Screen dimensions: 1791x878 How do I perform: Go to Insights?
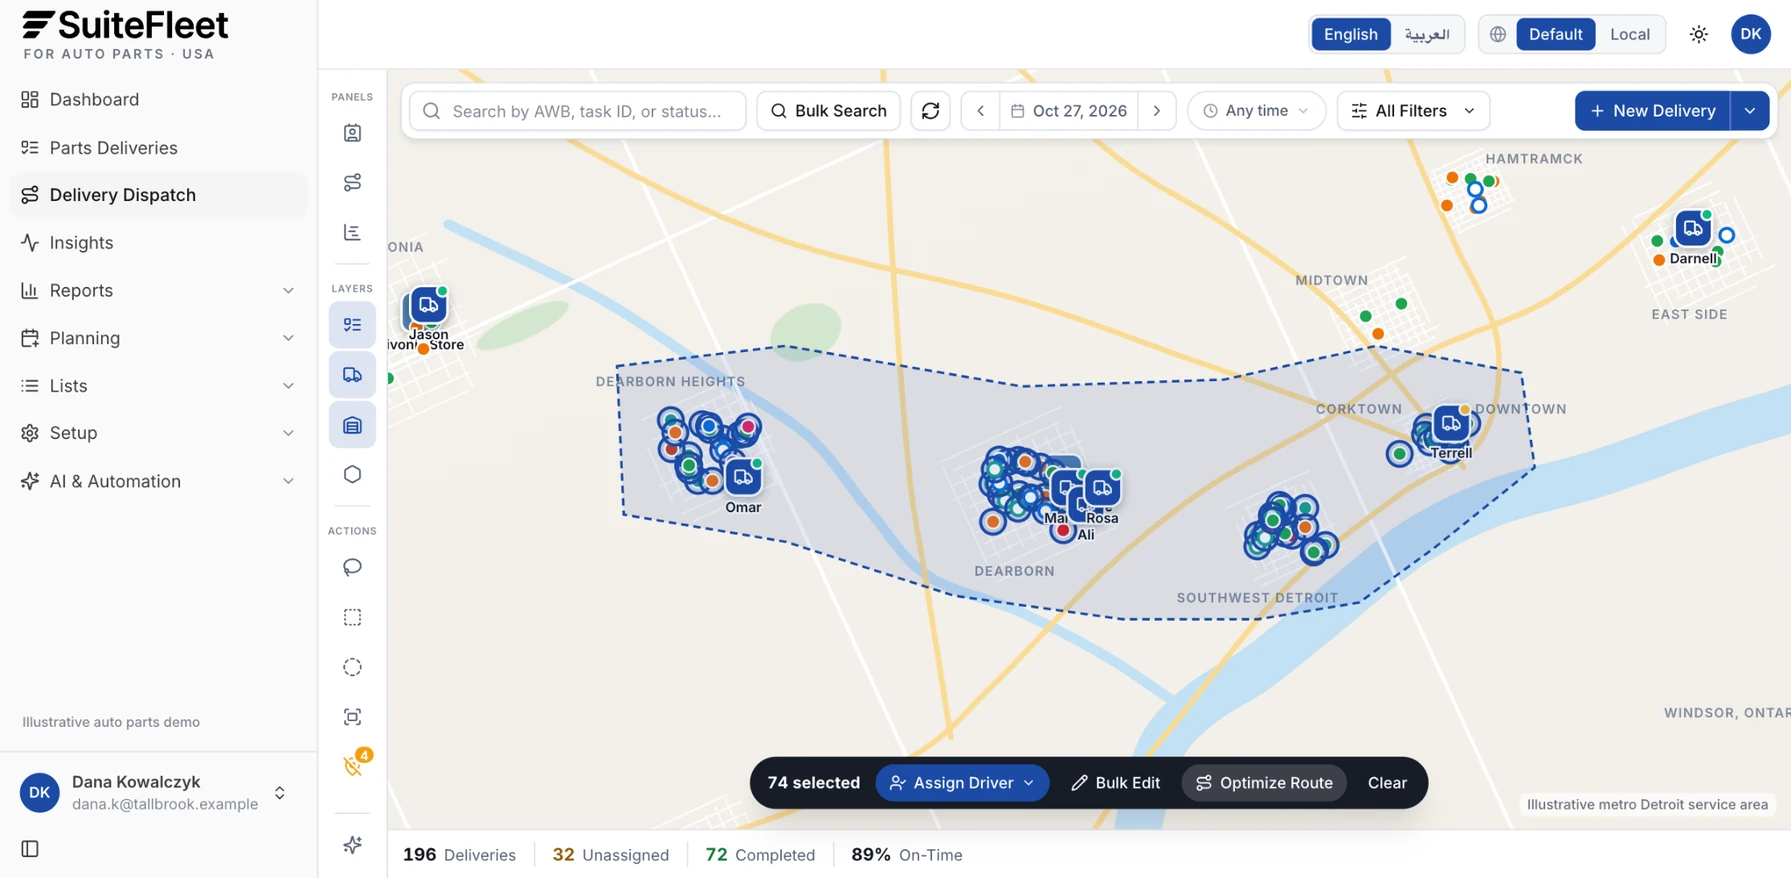[x=158, y=242]
